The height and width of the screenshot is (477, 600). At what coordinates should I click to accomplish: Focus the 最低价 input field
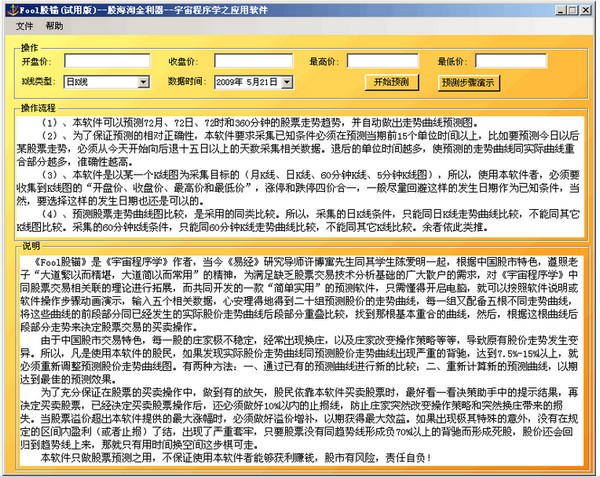click(x=511, y=61)
